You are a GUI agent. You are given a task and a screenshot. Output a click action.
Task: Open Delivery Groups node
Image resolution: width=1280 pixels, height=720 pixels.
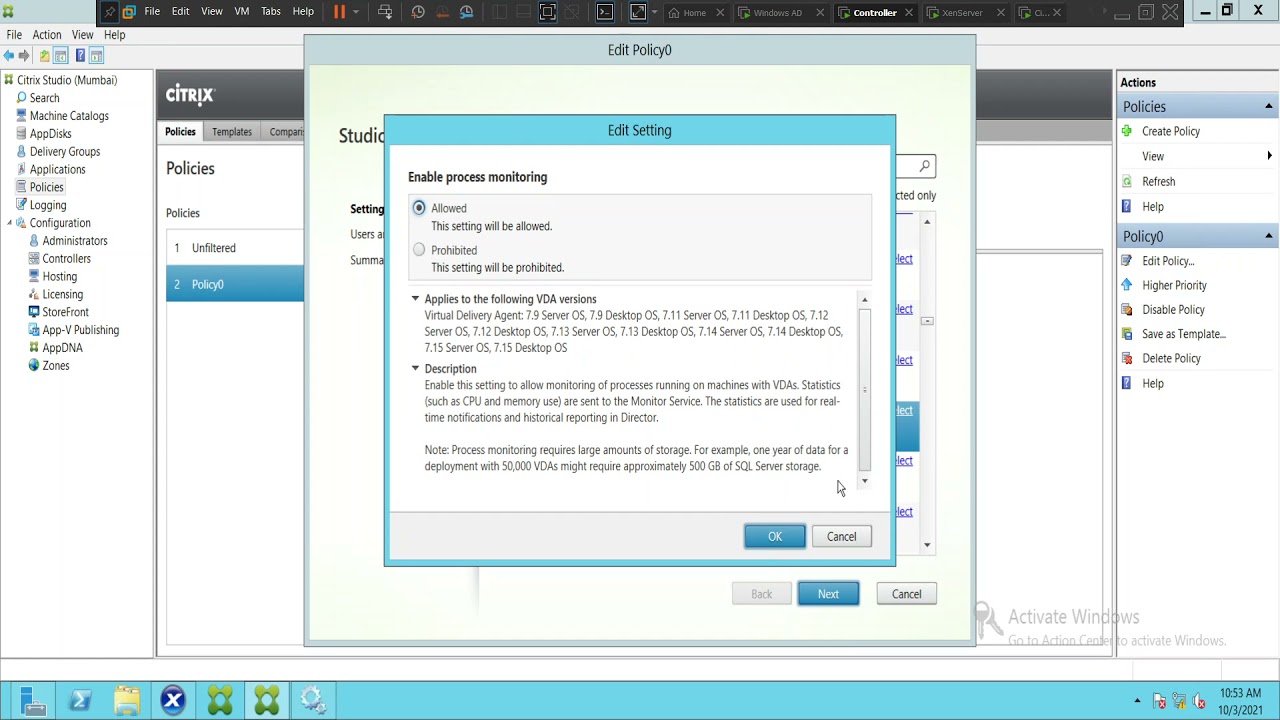tap(65, 152)
